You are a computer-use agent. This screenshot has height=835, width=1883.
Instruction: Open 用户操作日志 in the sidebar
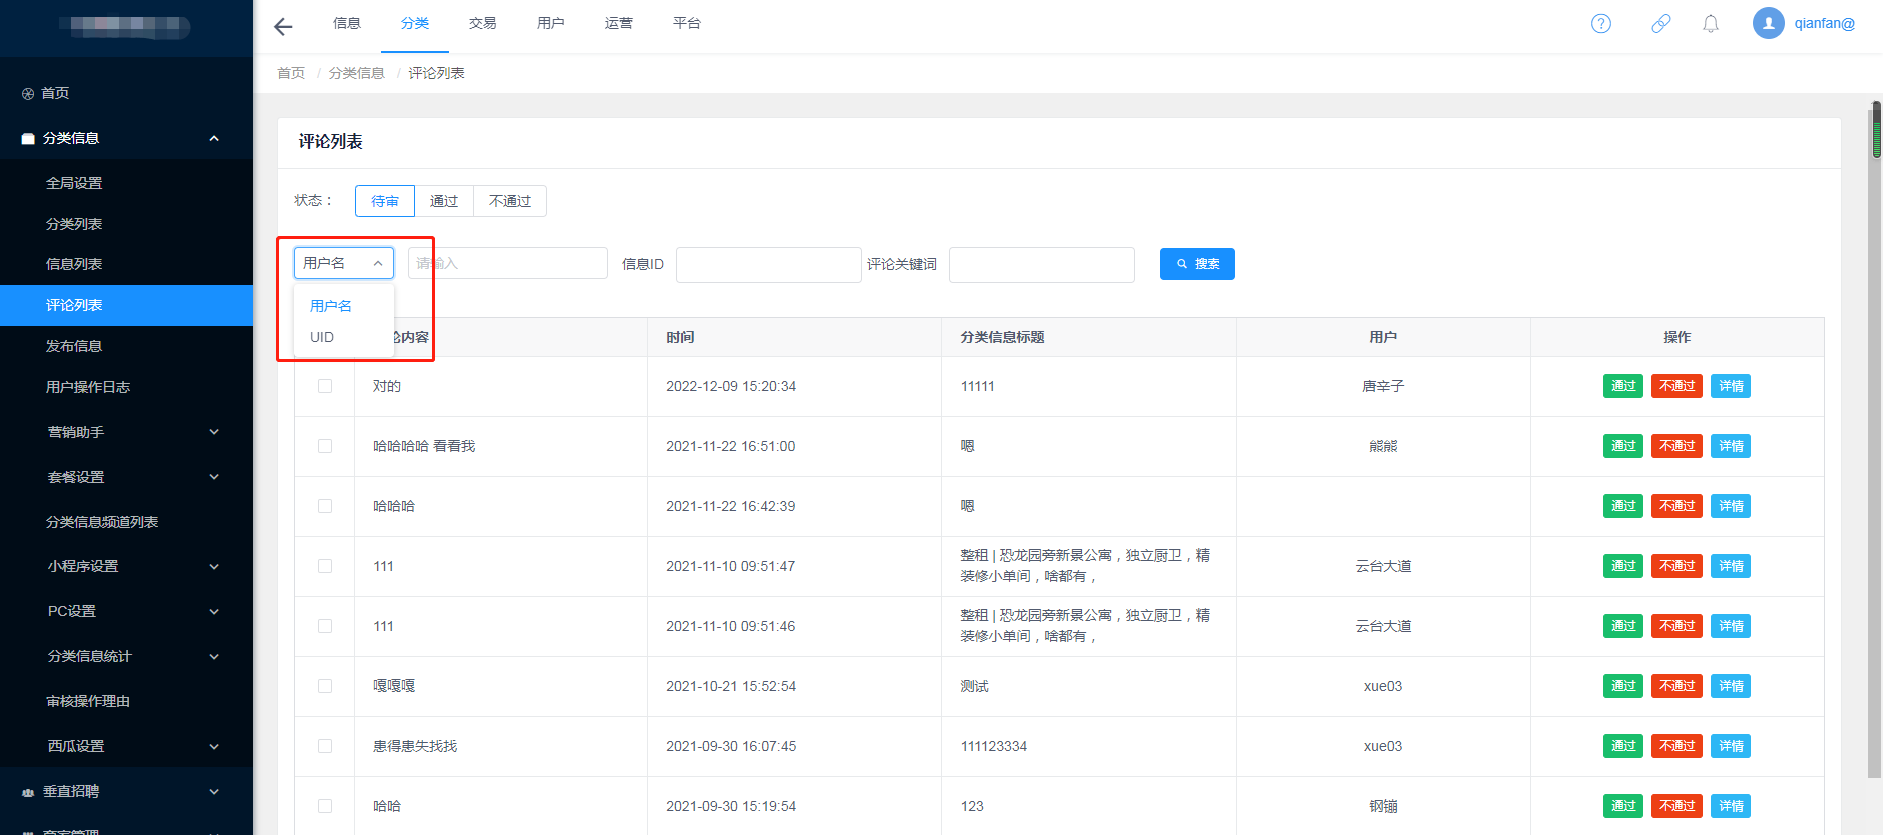(88, 387)
